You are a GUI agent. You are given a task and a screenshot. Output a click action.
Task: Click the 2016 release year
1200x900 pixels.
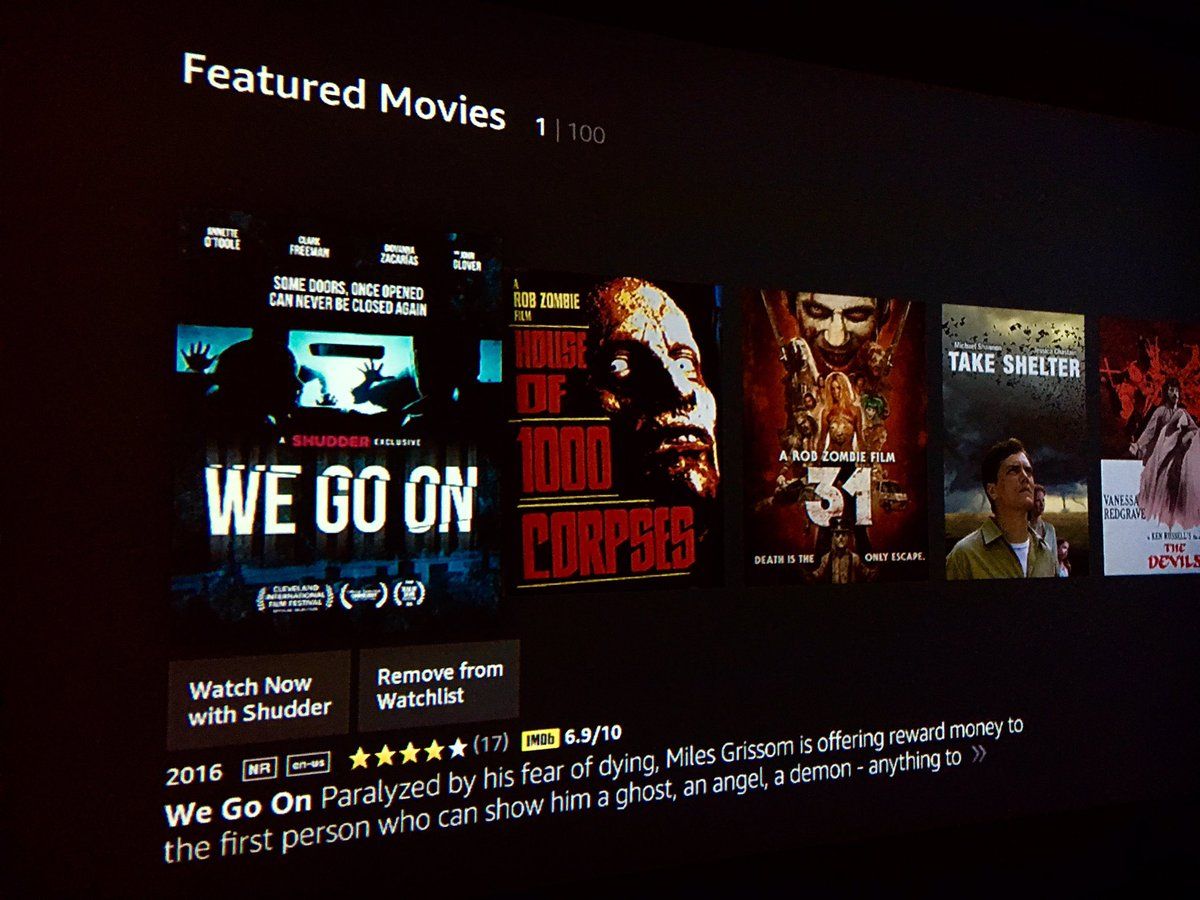tap(194, 776)
